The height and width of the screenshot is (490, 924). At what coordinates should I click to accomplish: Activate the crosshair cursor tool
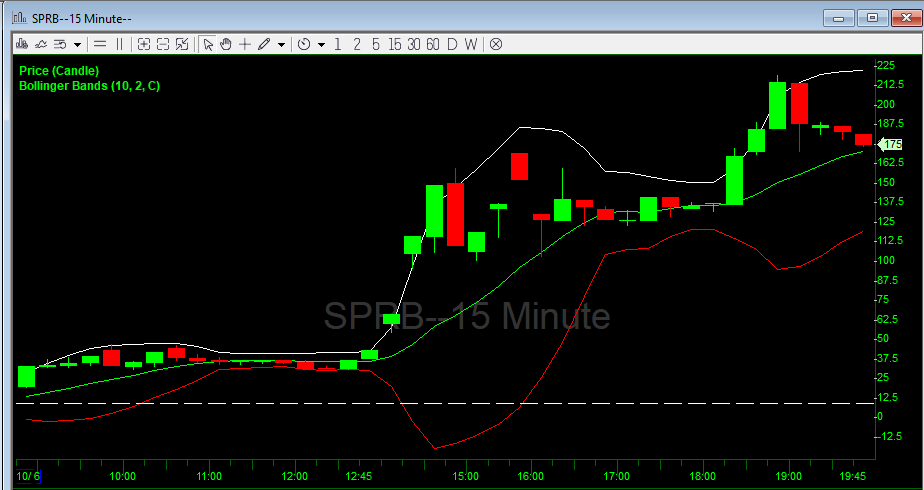244,44
